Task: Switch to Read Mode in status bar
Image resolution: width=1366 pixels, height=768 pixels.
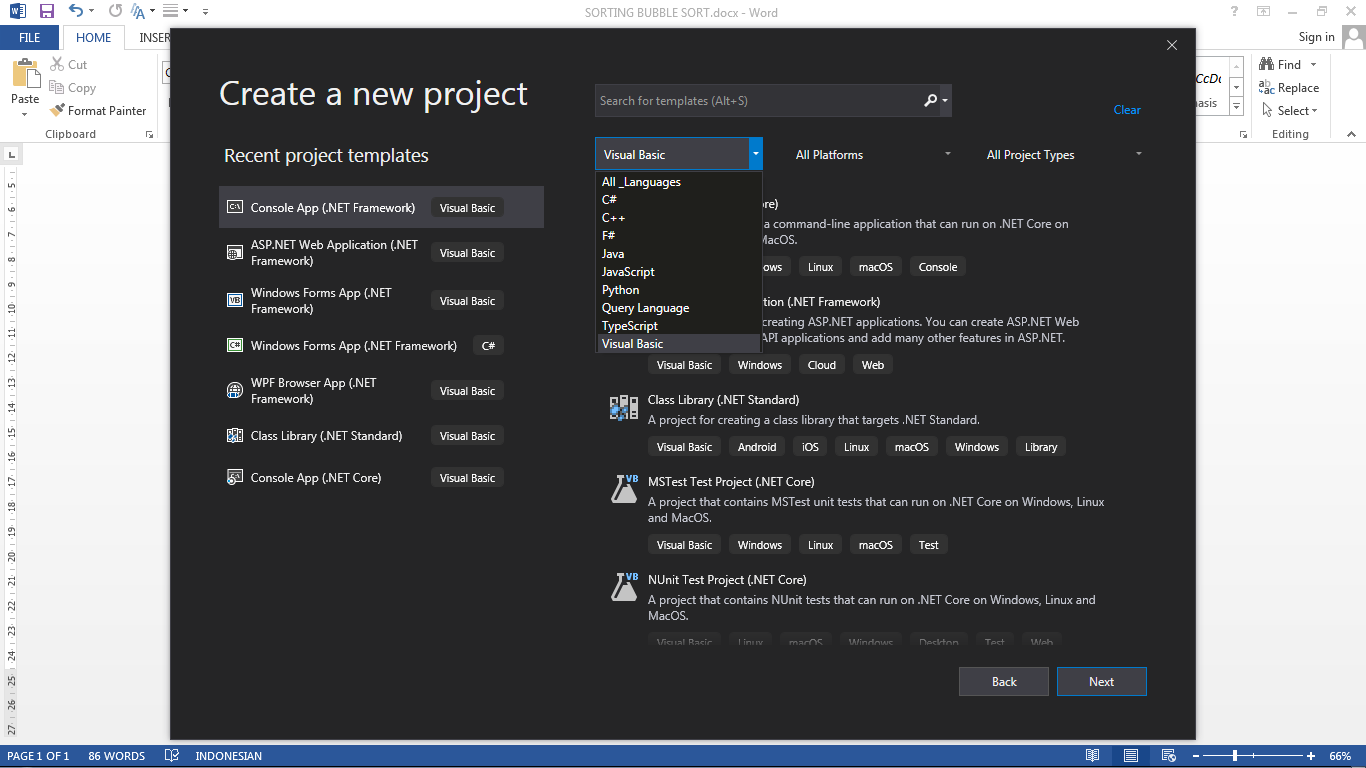Action: [1092, 756]
